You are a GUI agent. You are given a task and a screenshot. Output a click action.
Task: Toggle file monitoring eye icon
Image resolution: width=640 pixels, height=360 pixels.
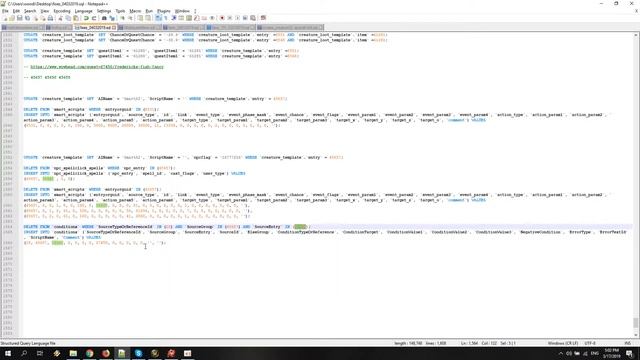[x=212, y=18]
